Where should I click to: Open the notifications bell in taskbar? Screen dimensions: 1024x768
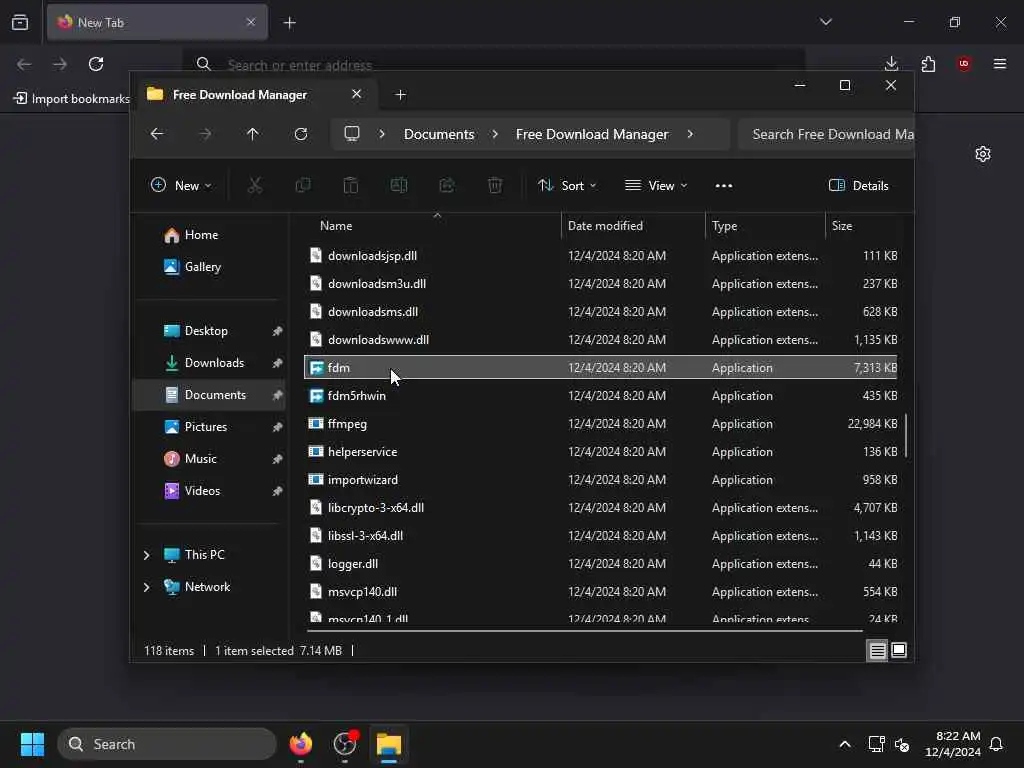[996, 744]
